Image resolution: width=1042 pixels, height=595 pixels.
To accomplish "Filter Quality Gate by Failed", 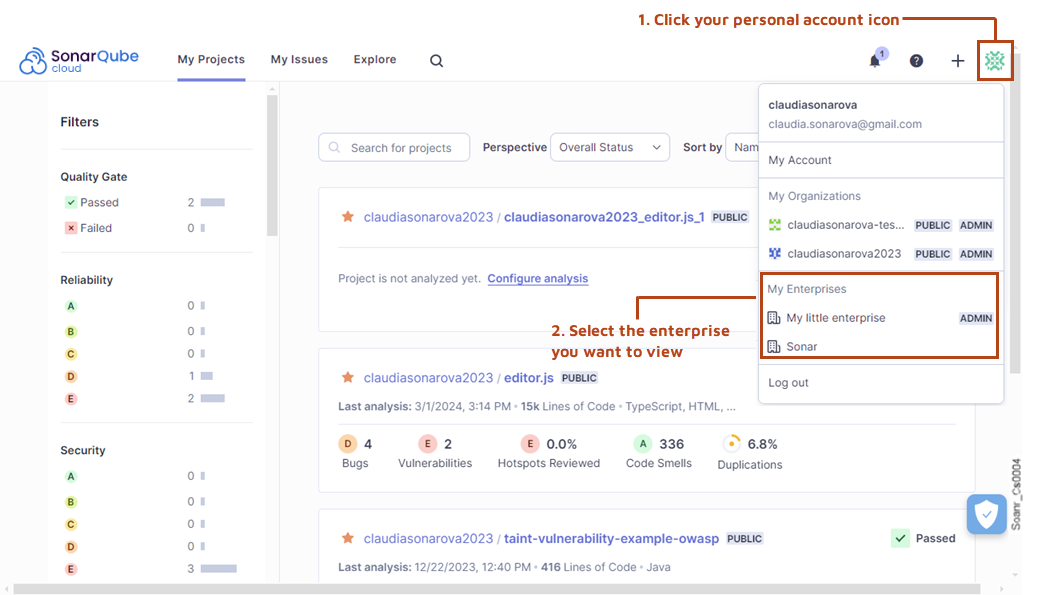I will coord(88,228).
